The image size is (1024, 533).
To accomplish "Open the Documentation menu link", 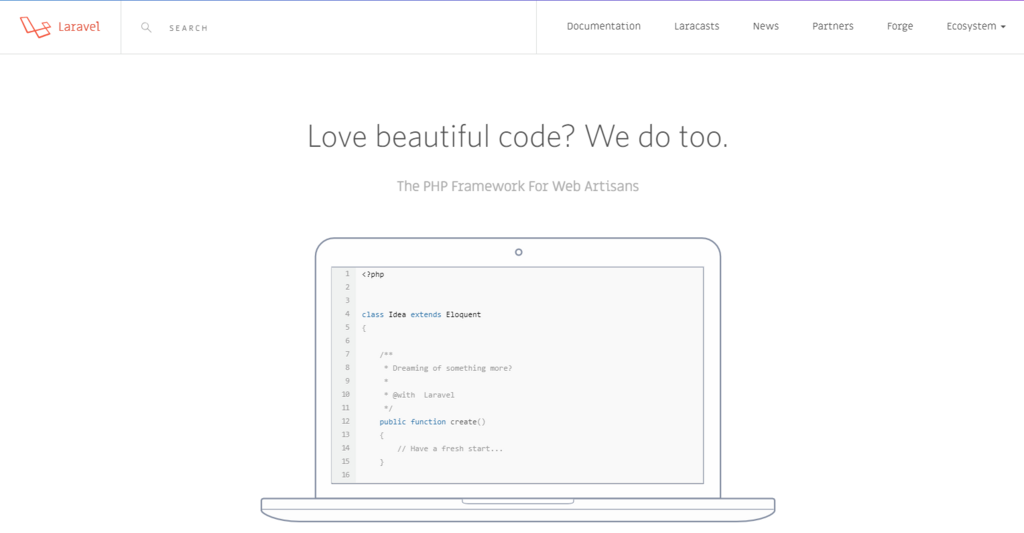I will [603, 26].
